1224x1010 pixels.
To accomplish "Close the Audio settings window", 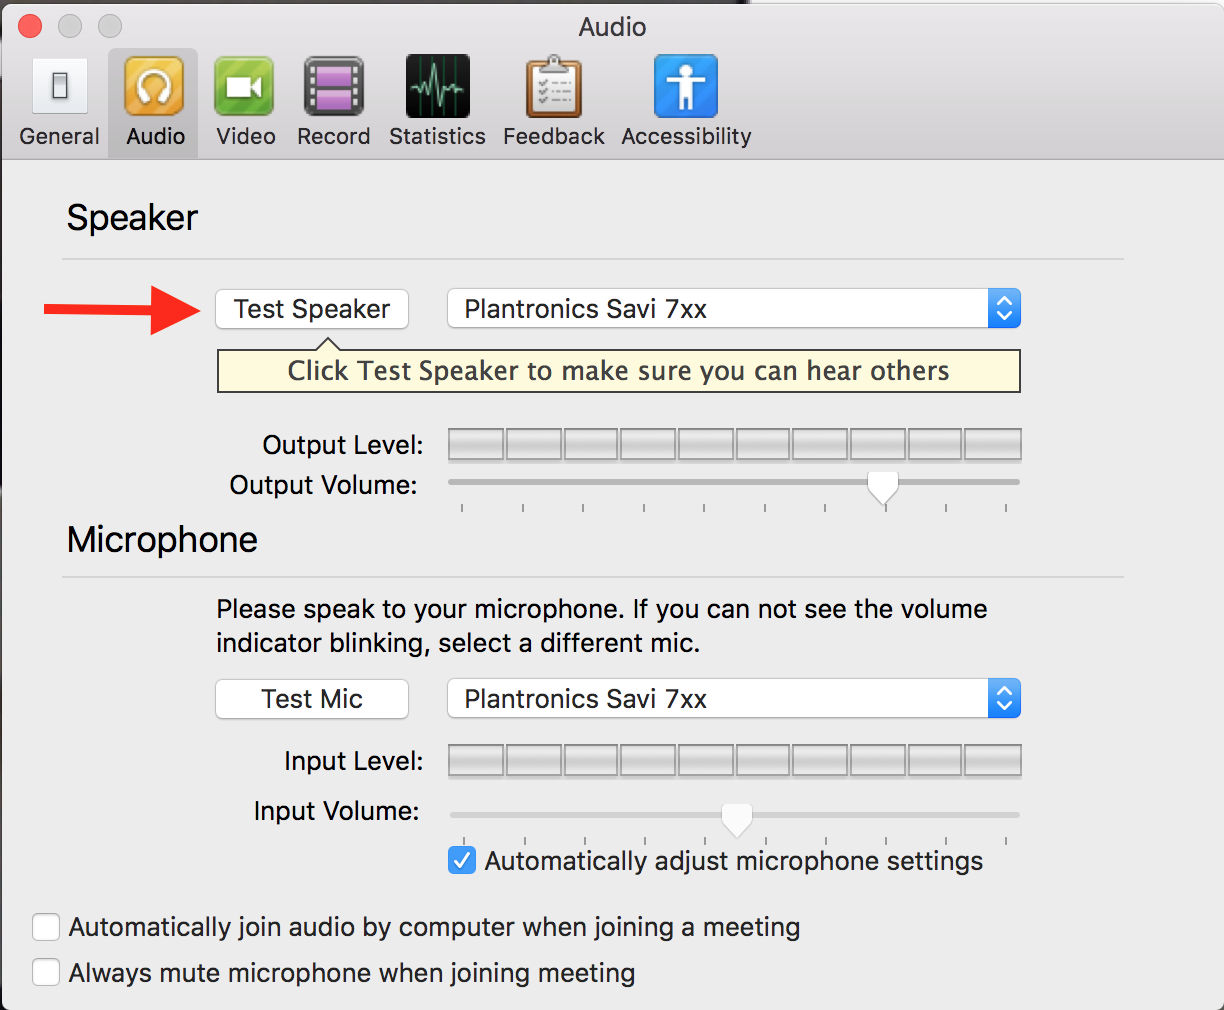I will coord(30,26).
